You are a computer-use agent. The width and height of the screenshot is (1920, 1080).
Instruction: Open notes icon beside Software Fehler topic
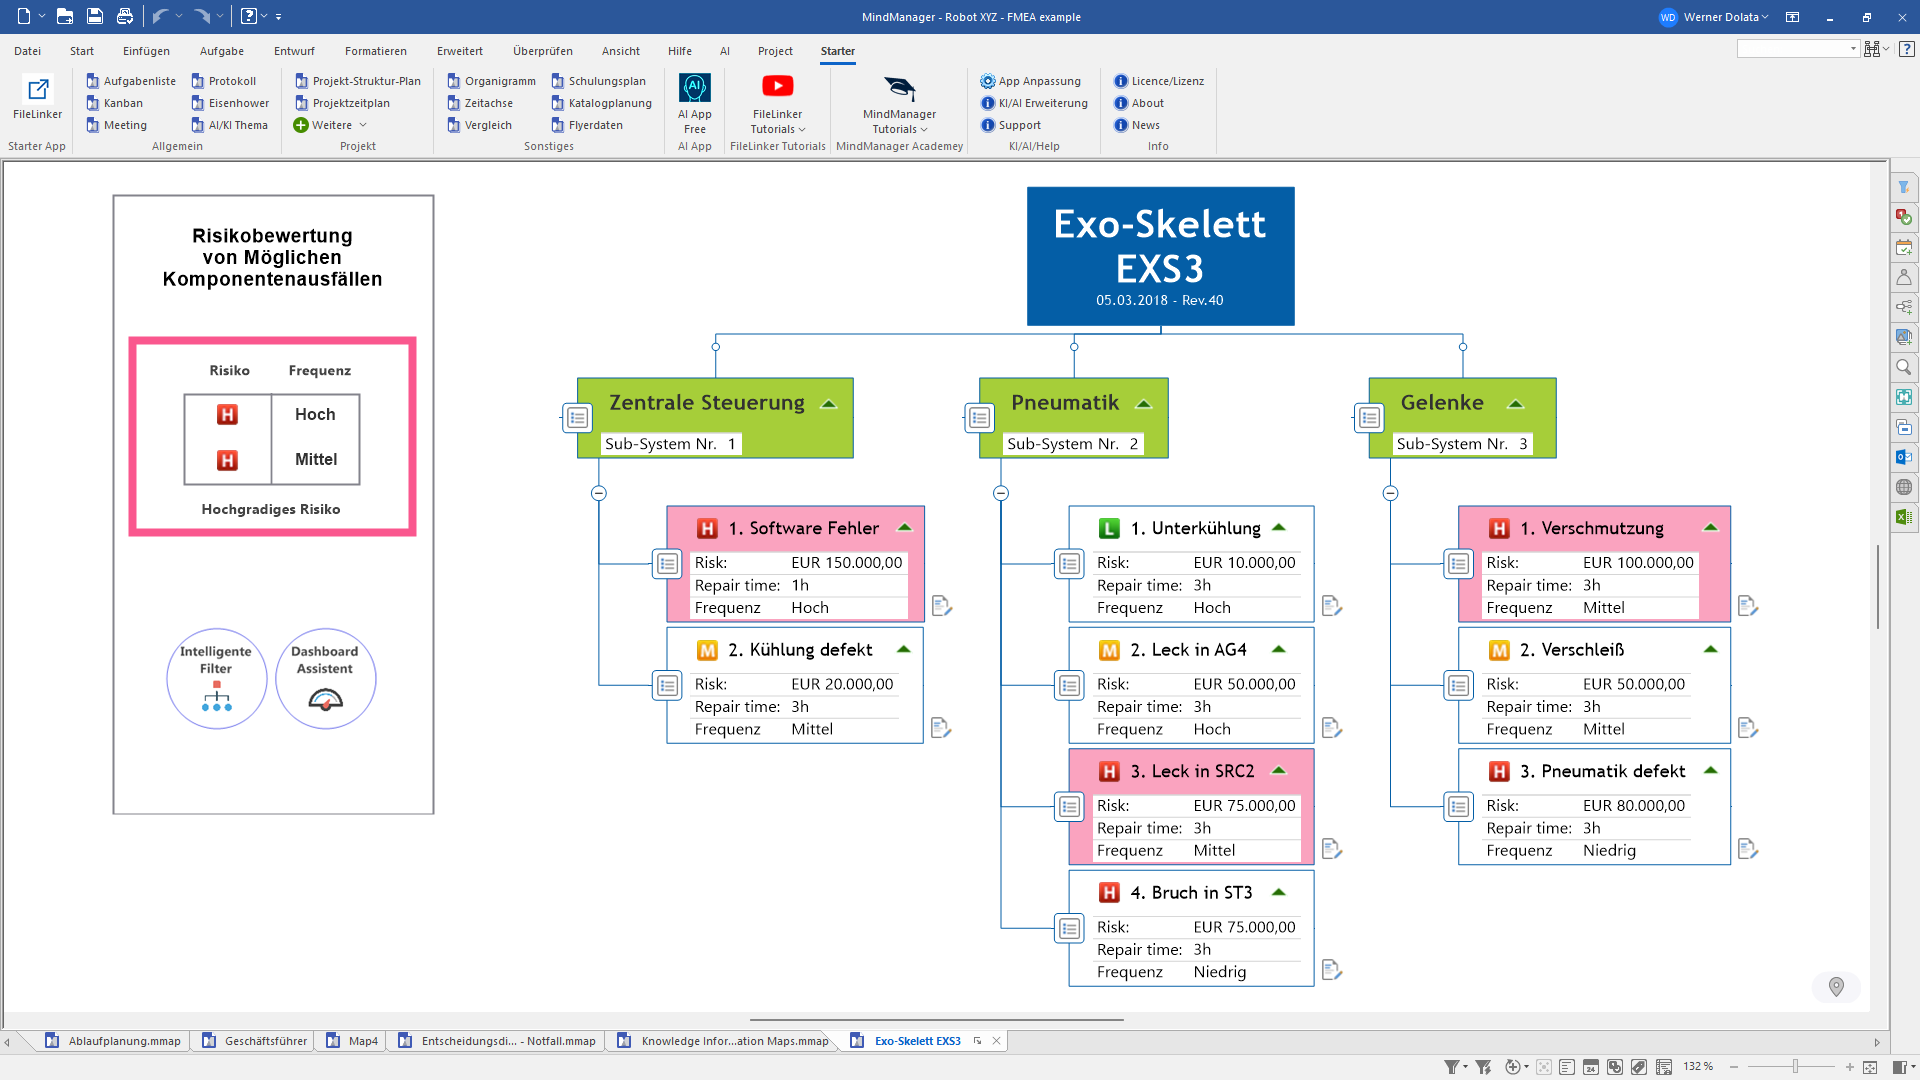940,605
